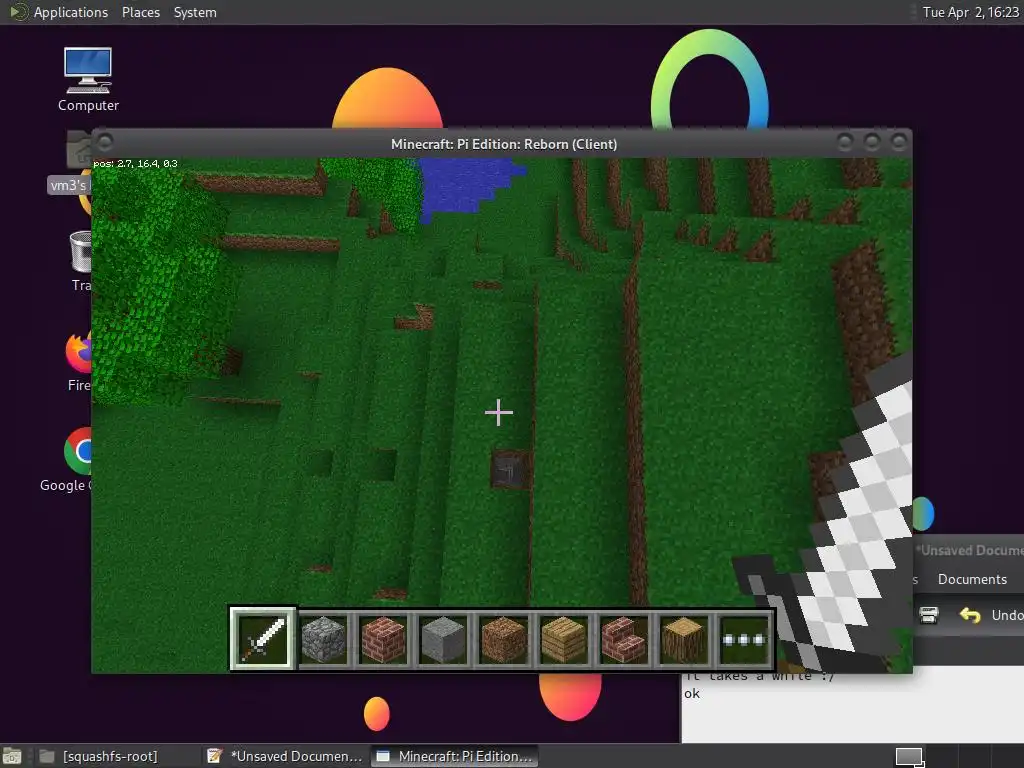Select the oak log hotbar slot
This screenshot has height=768, width=1024.
pyautogui.click(x=684, y=639)
